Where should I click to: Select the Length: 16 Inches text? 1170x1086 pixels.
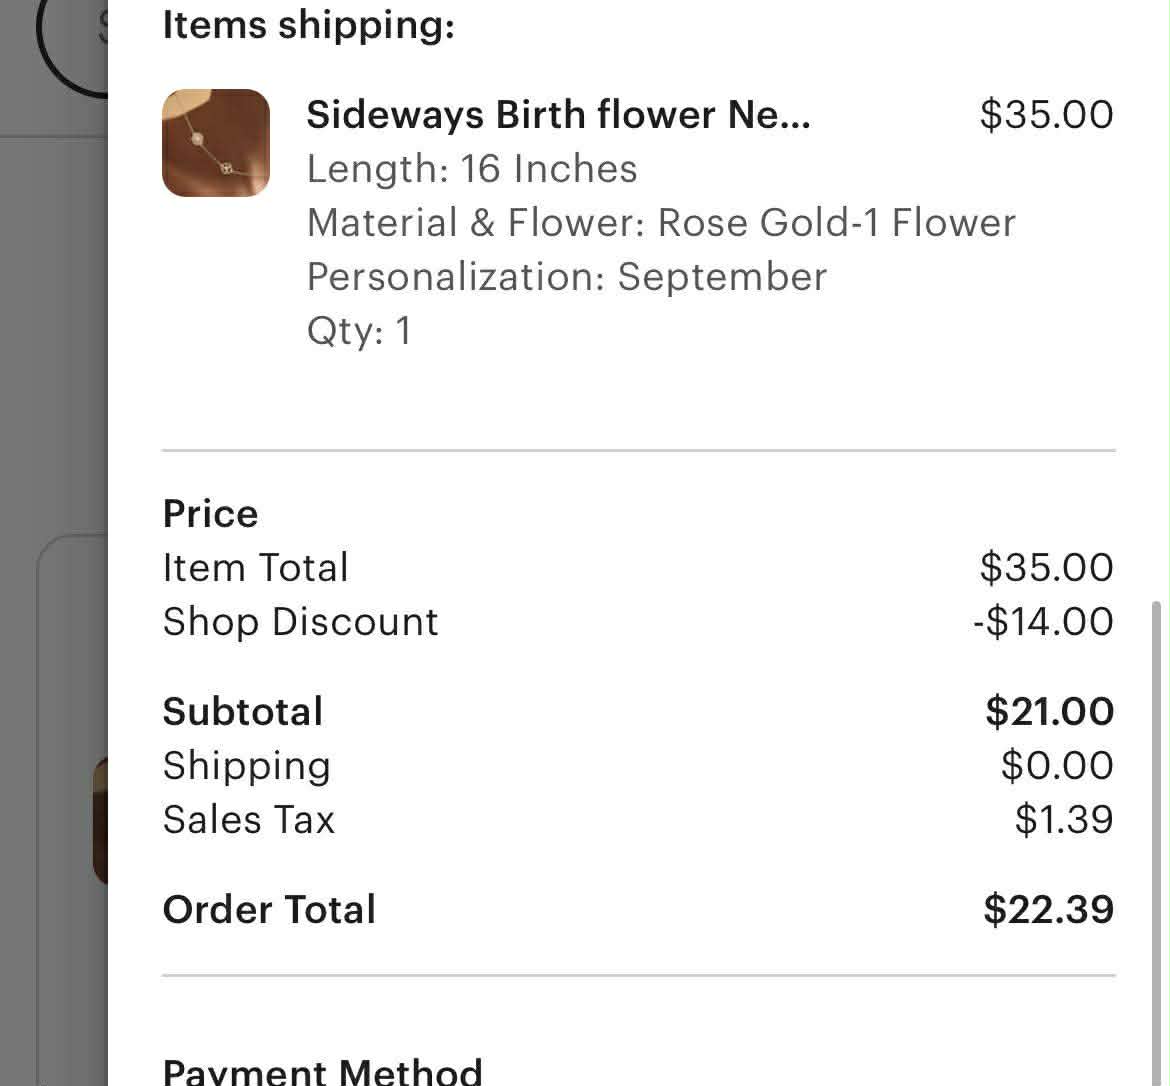point(471,169)
